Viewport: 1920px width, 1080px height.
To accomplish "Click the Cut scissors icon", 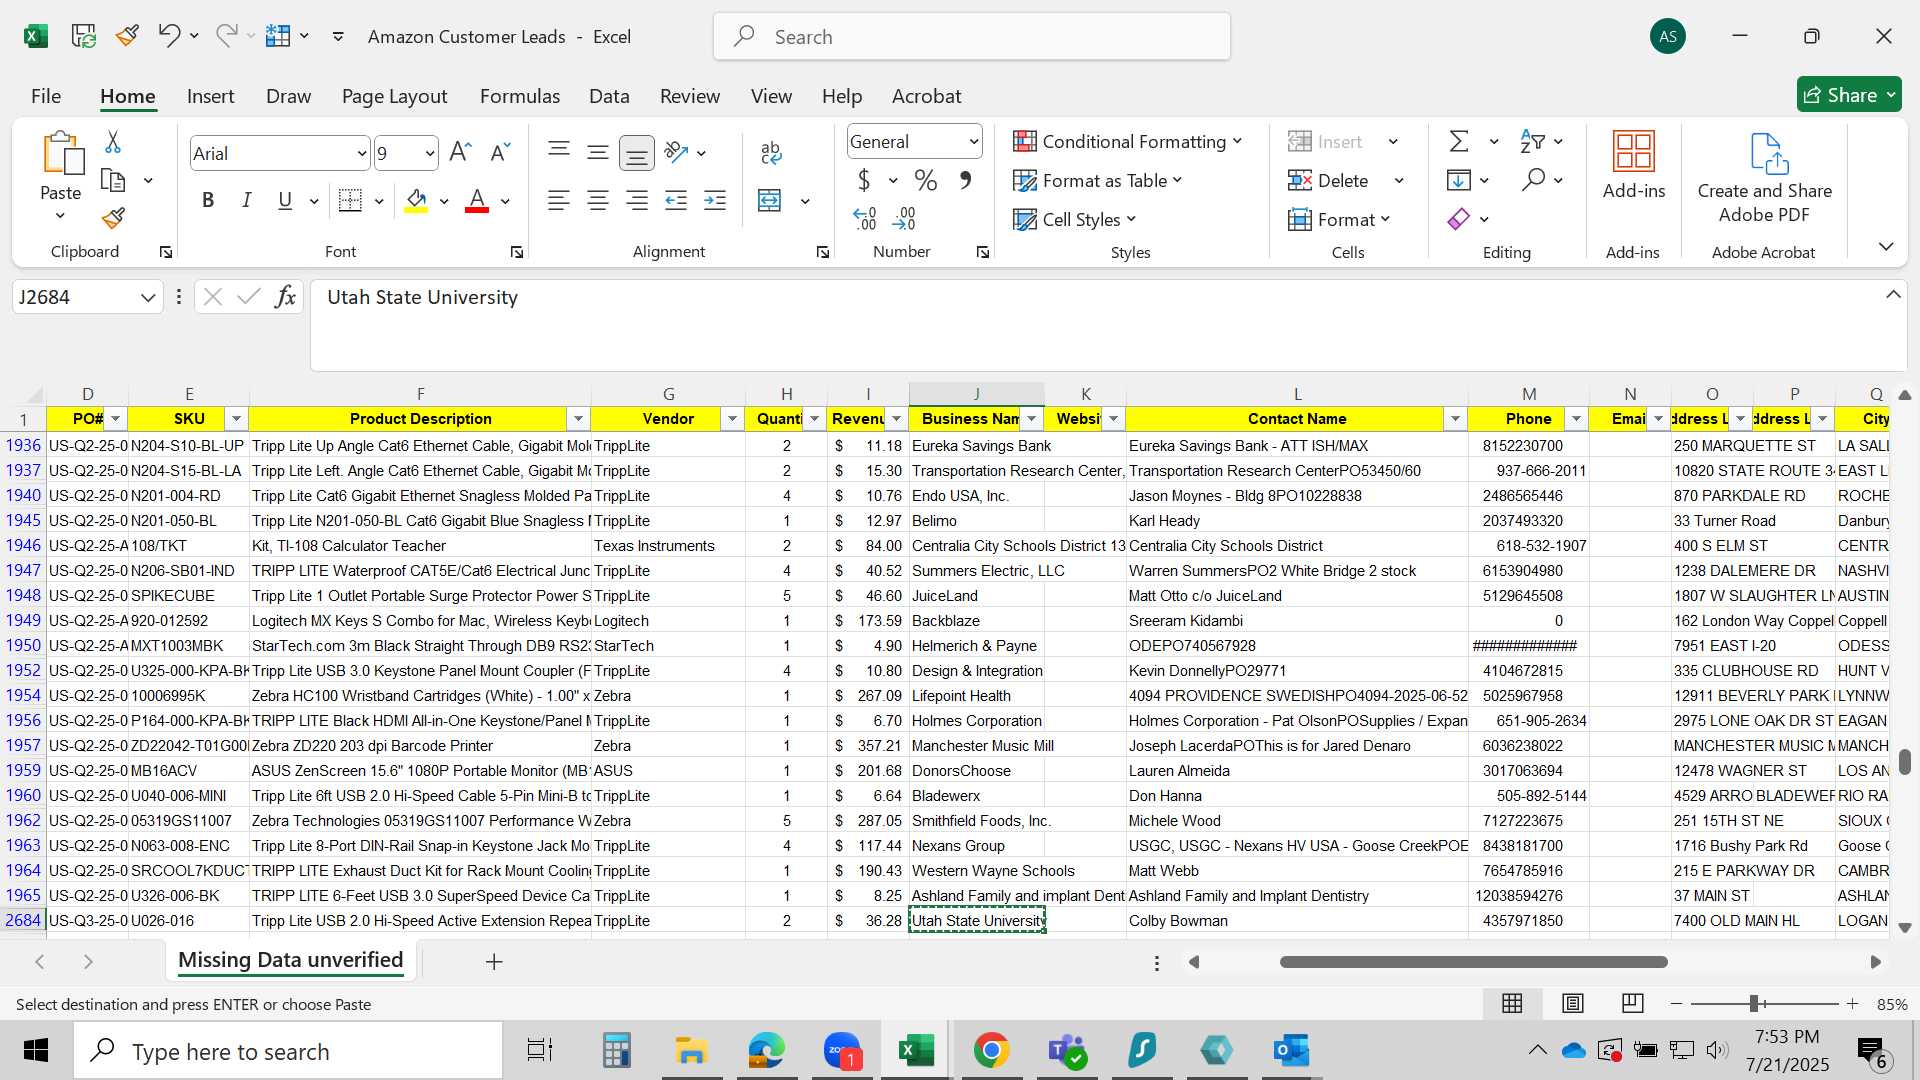I will click(113, 142).
